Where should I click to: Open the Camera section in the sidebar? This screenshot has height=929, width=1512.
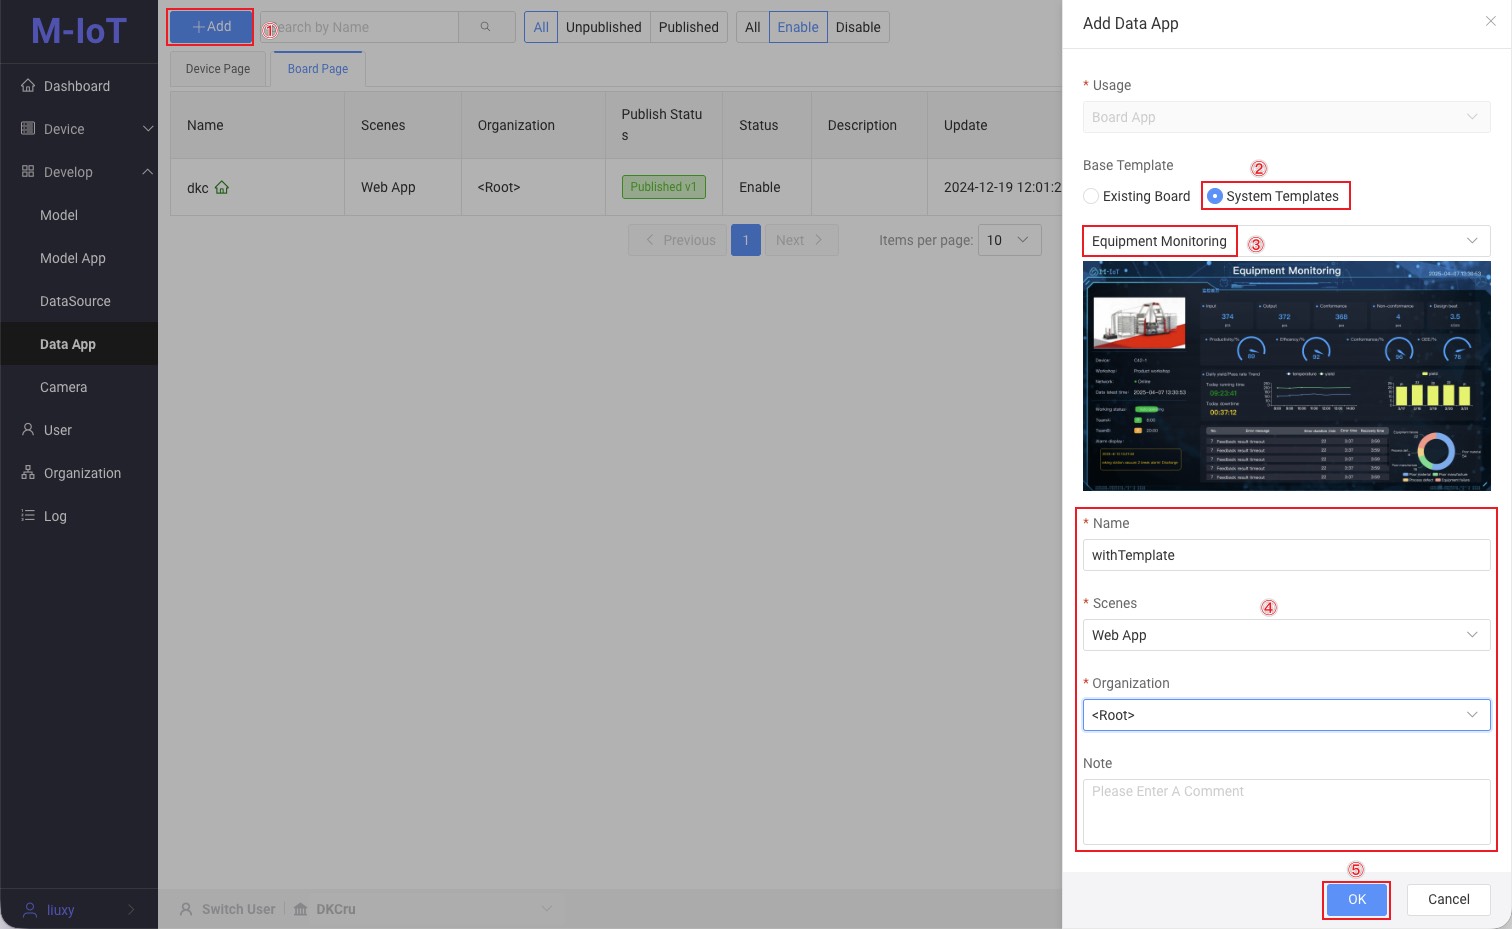63,387
